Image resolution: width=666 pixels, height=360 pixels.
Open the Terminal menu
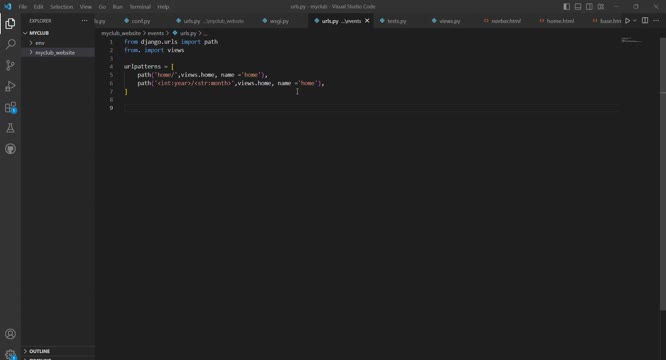point(140,6)
